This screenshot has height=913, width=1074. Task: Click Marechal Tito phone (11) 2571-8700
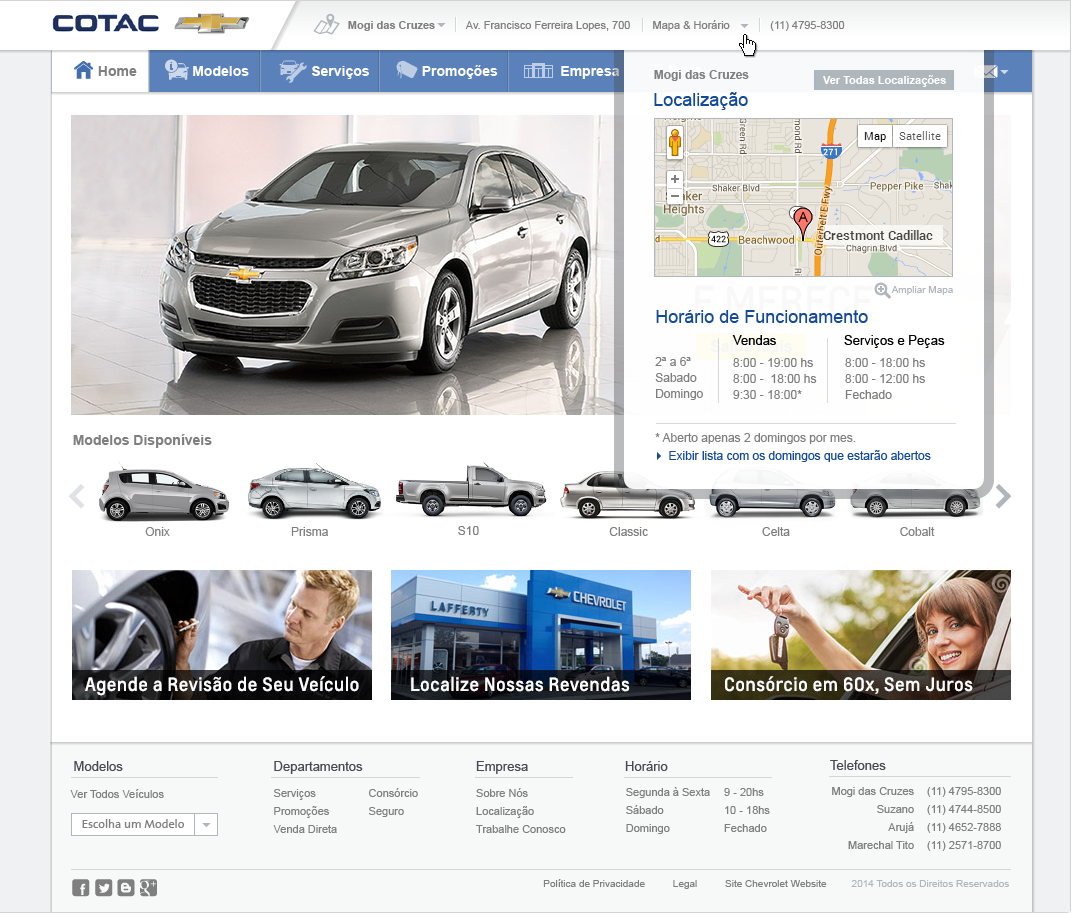pyautogui.click(x=964, y=845)
